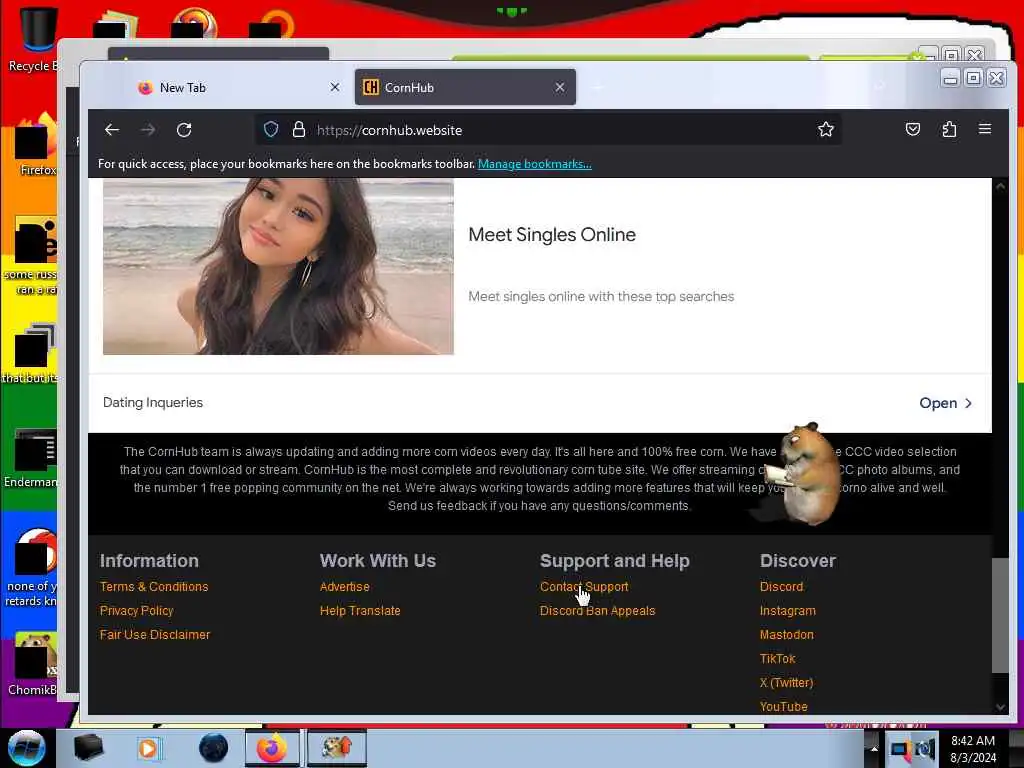Open the Extensions puzzle icon
Viewport: 1024px width, 768px height.
click(949, 129)
